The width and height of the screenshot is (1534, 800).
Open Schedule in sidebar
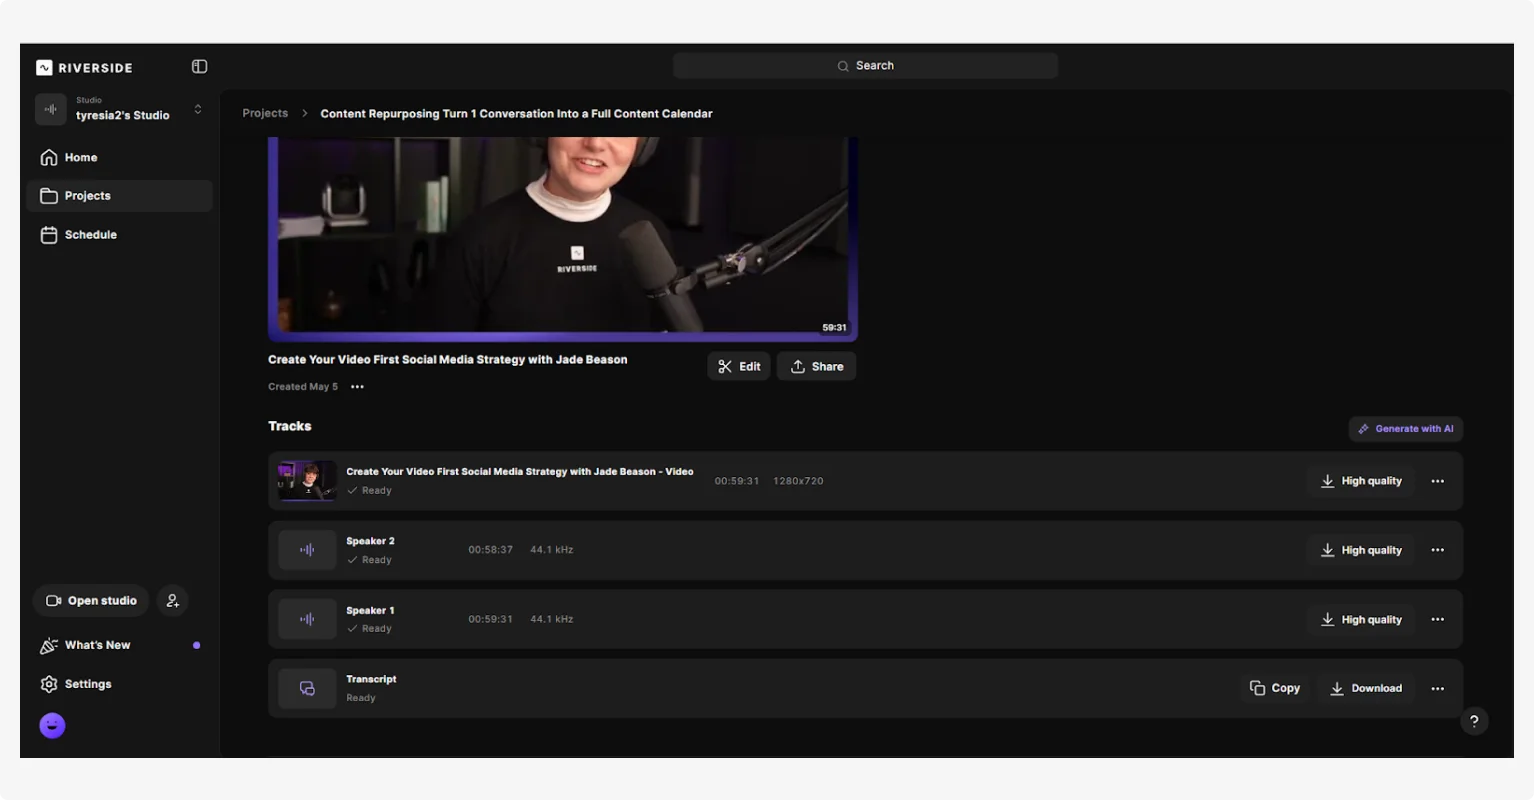(x=120, y=235)
